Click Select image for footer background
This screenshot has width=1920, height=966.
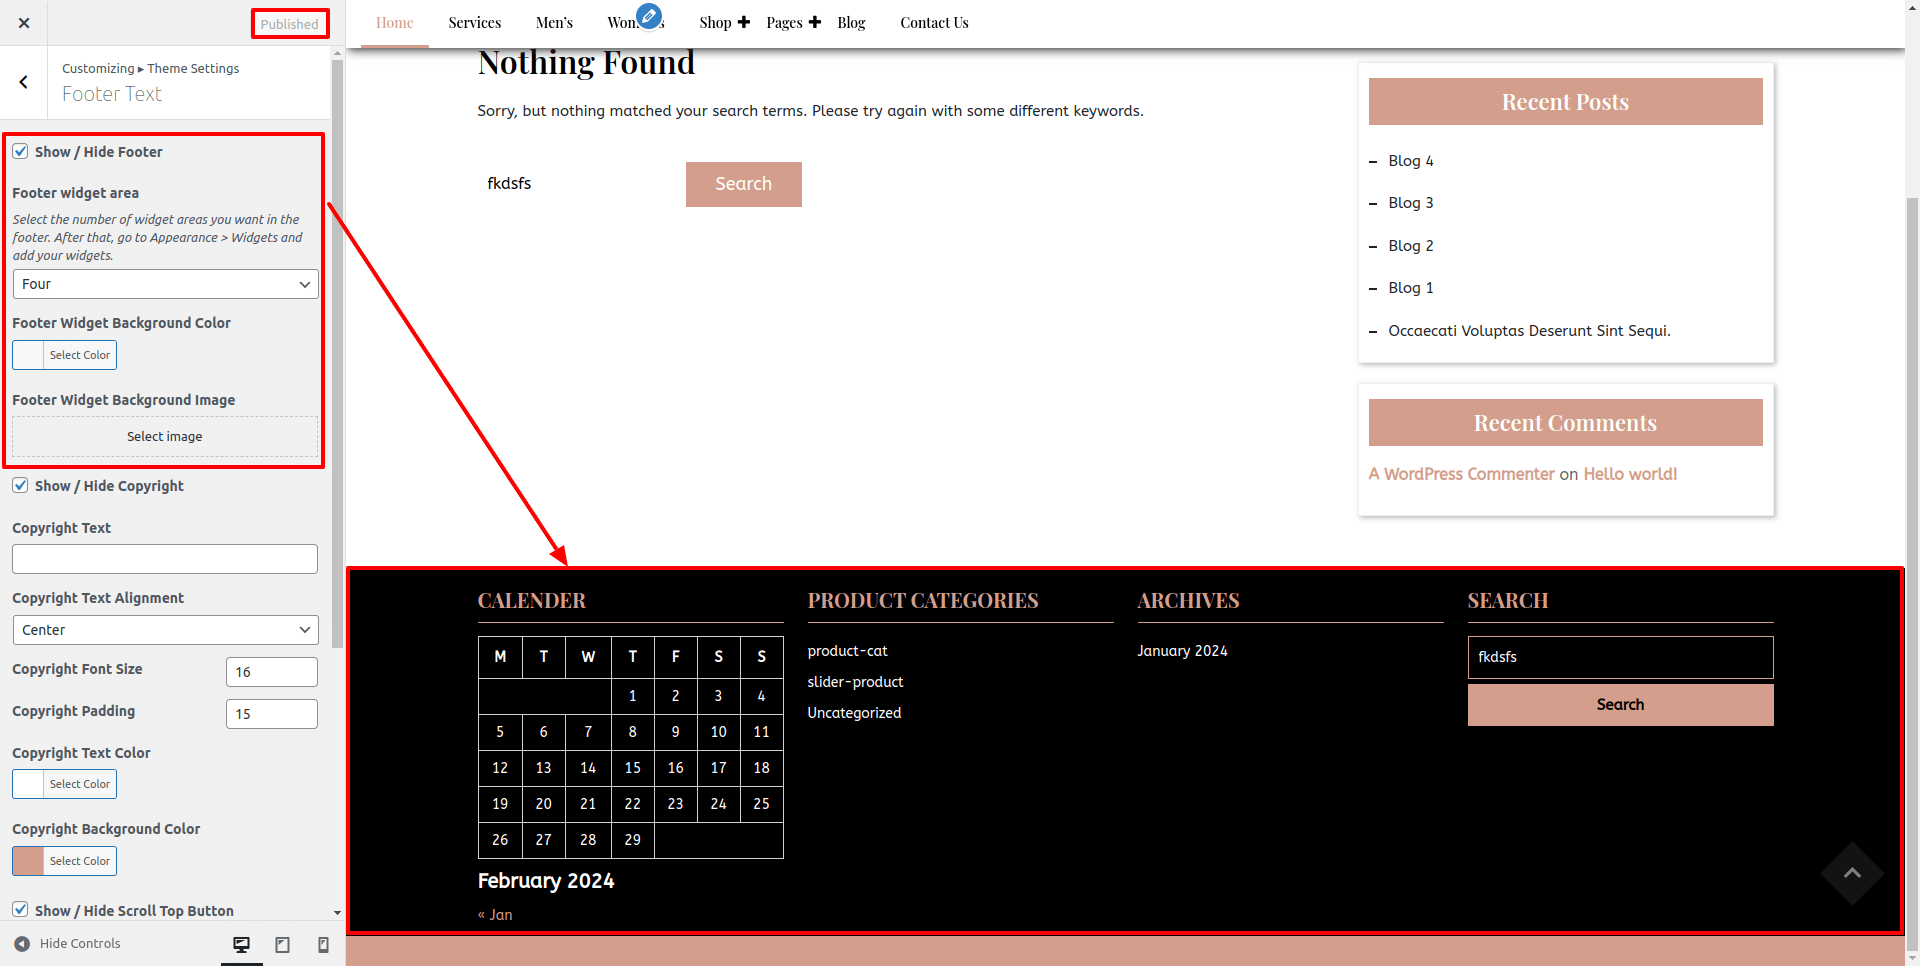165,437
